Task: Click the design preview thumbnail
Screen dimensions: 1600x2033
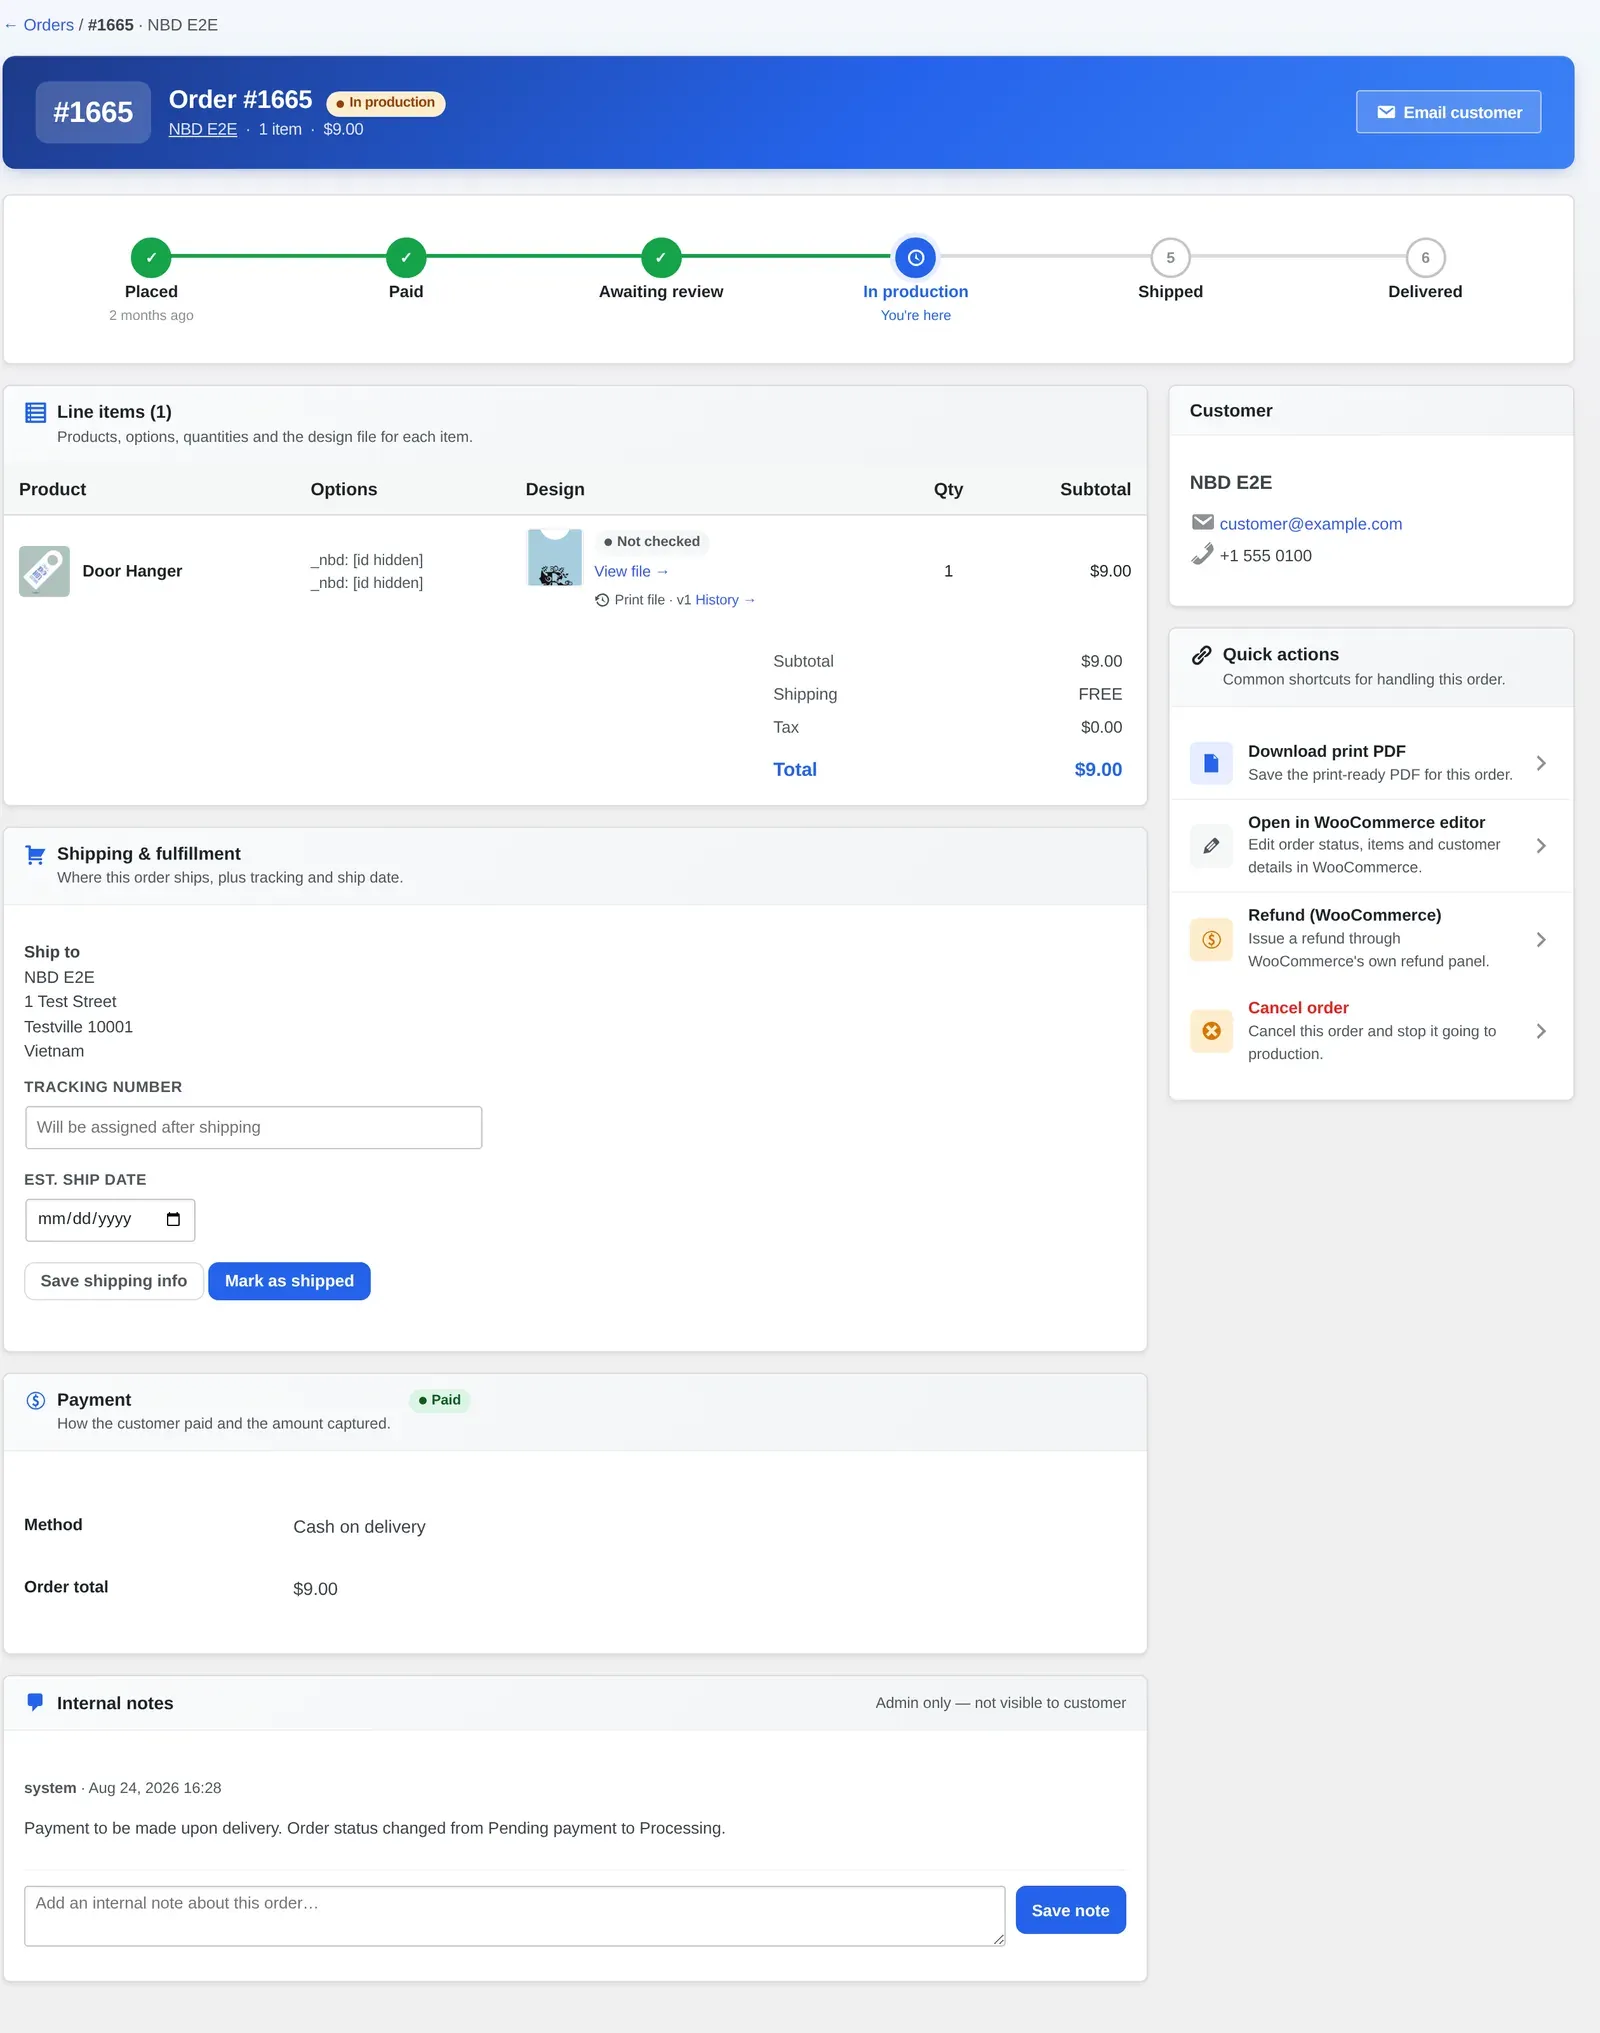Action: [x=555, y=558]
